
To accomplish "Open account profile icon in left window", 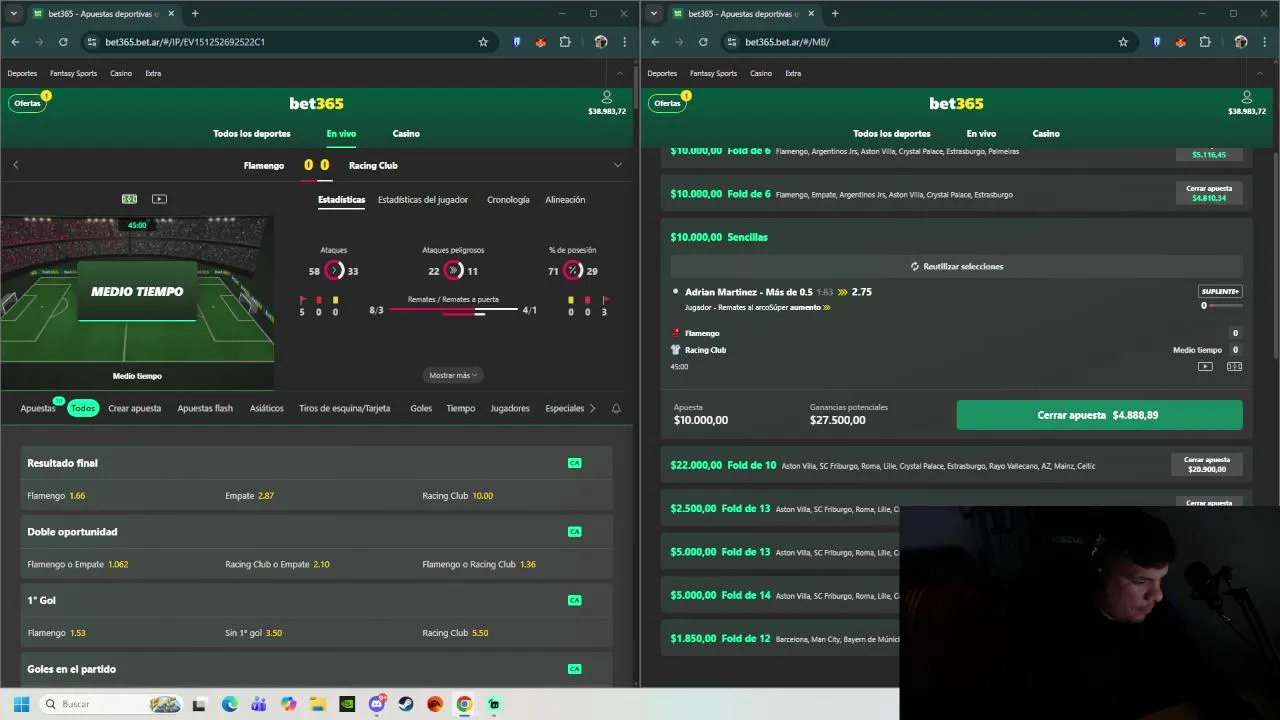I will [x=606, y=97].
